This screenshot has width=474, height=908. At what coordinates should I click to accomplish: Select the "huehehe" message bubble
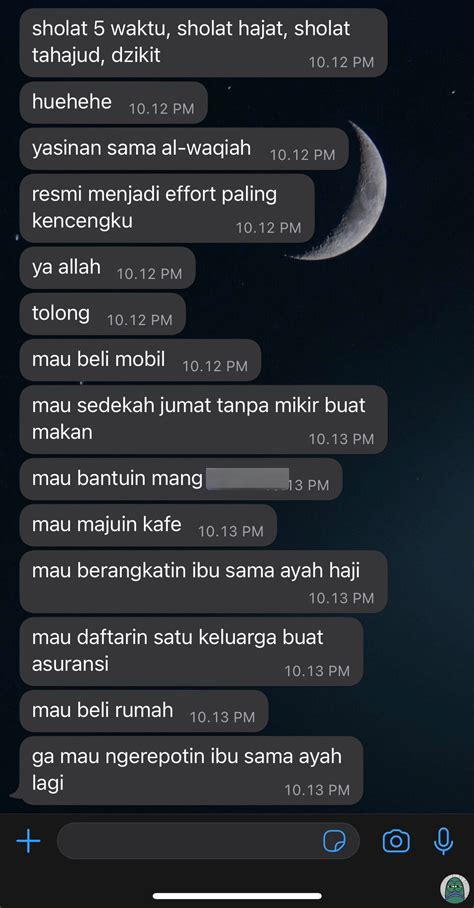pyautogui.click(x=113, y=102)
